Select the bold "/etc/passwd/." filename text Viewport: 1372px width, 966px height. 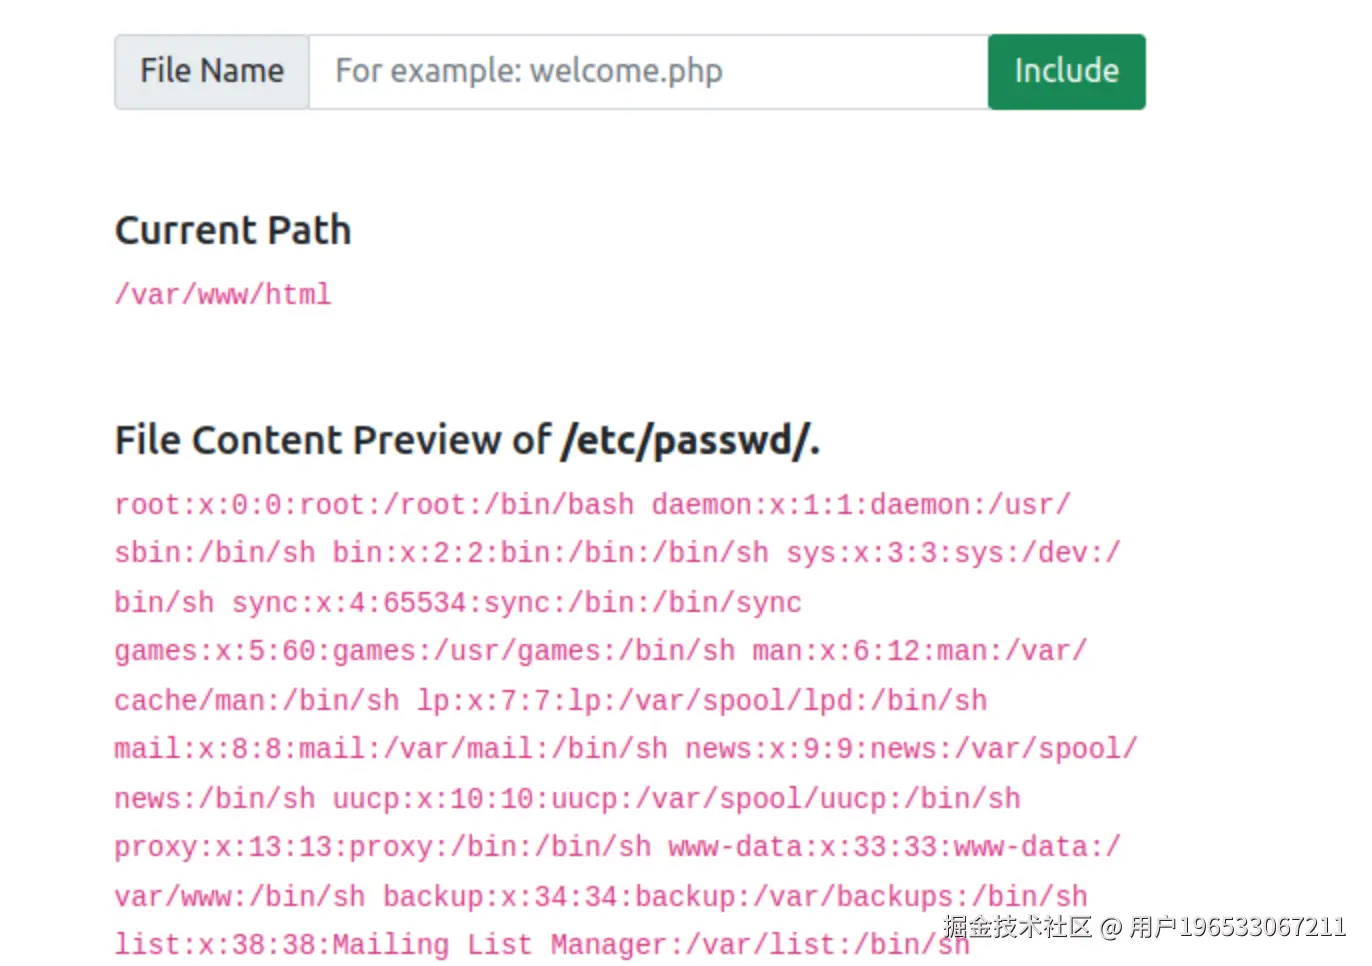[x=691, y=441]
